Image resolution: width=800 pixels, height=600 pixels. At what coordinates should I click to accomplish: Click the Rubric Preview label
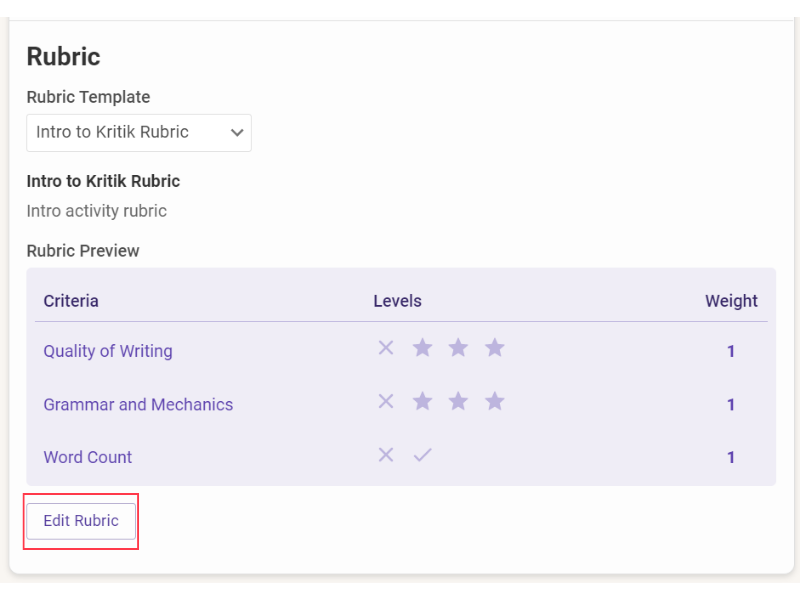click(83, 251)
